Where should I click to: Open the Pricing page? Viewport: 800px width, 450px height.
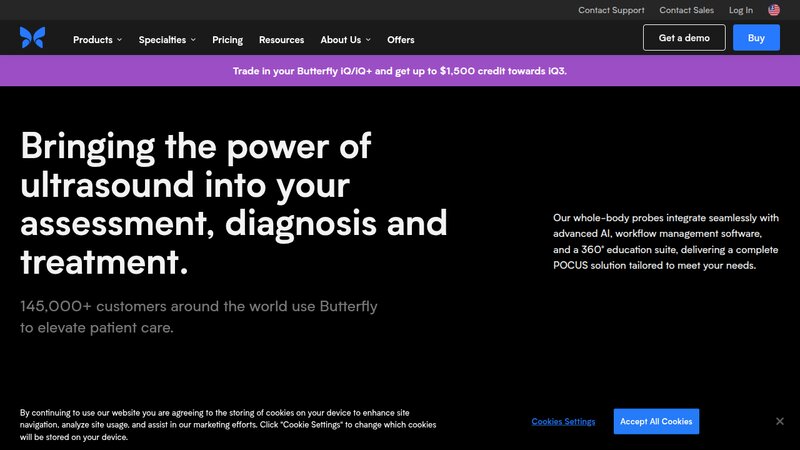(x=228, y=39)
